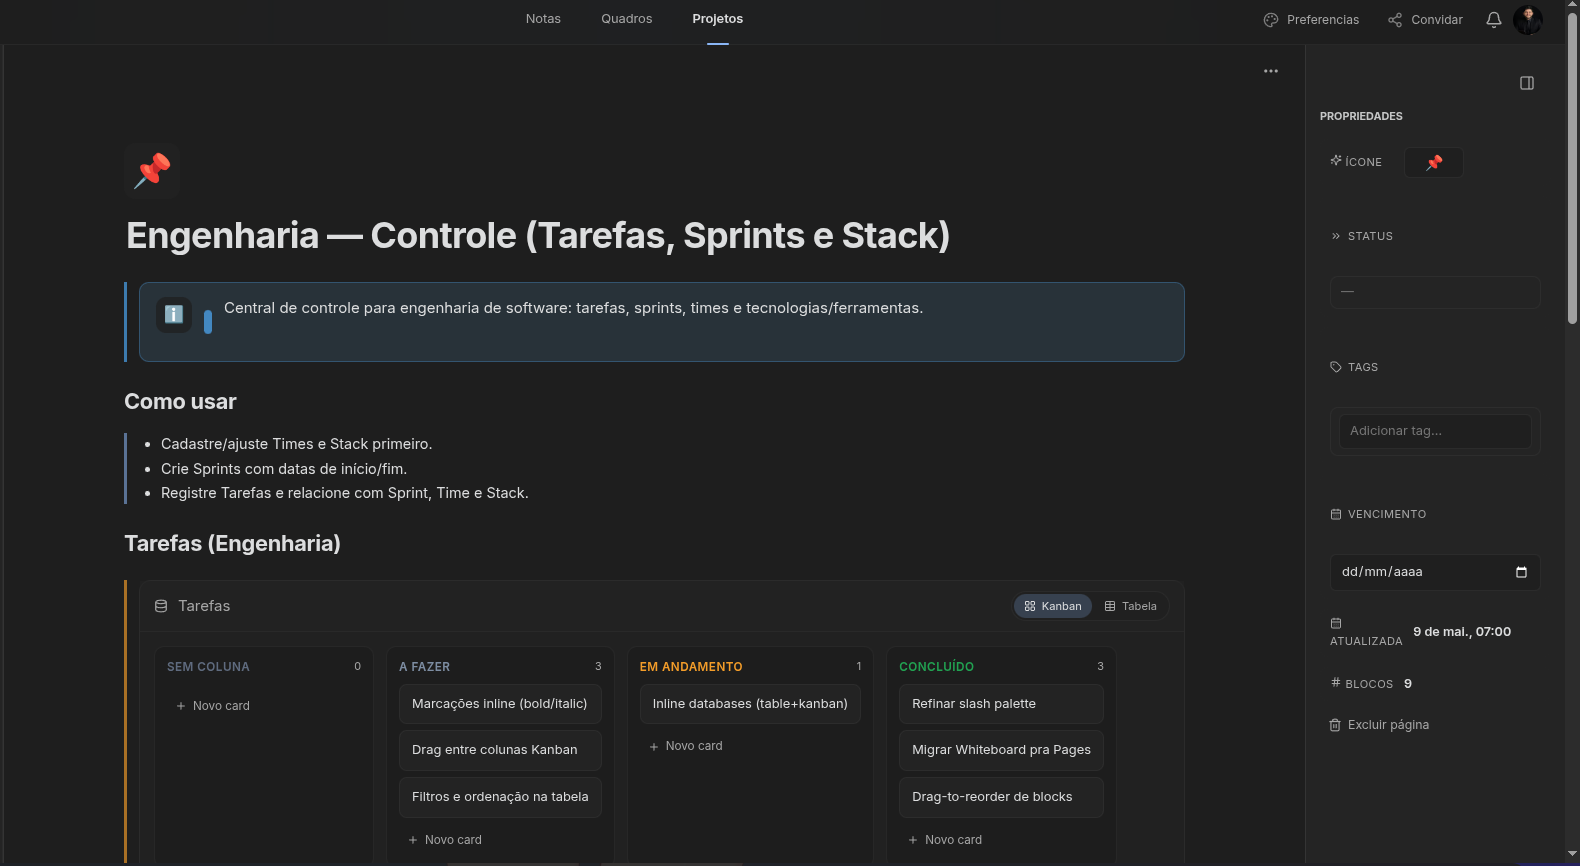This screenshot has height=866, width=1580.
Task: Click plus icon in Em Andamento column
Action: (654, 746)
